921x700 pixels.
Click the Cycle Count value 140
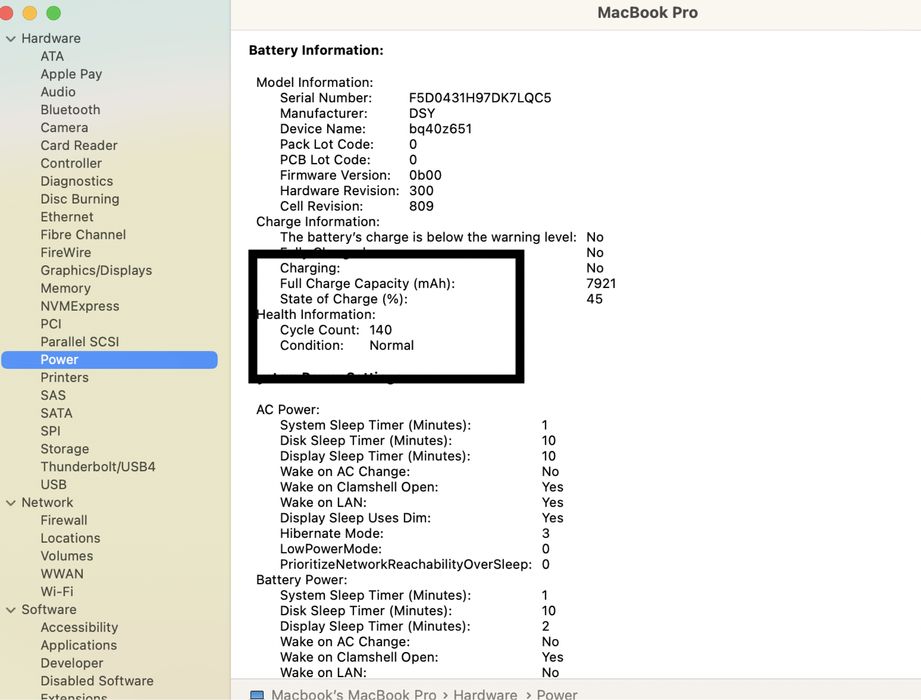tap(381, 330)
